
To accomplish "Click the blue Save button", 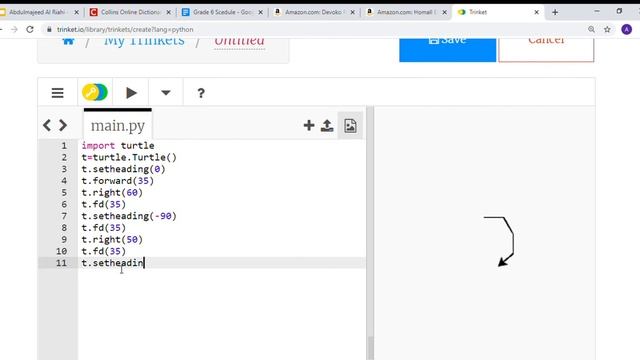I will tap(447, 50).
